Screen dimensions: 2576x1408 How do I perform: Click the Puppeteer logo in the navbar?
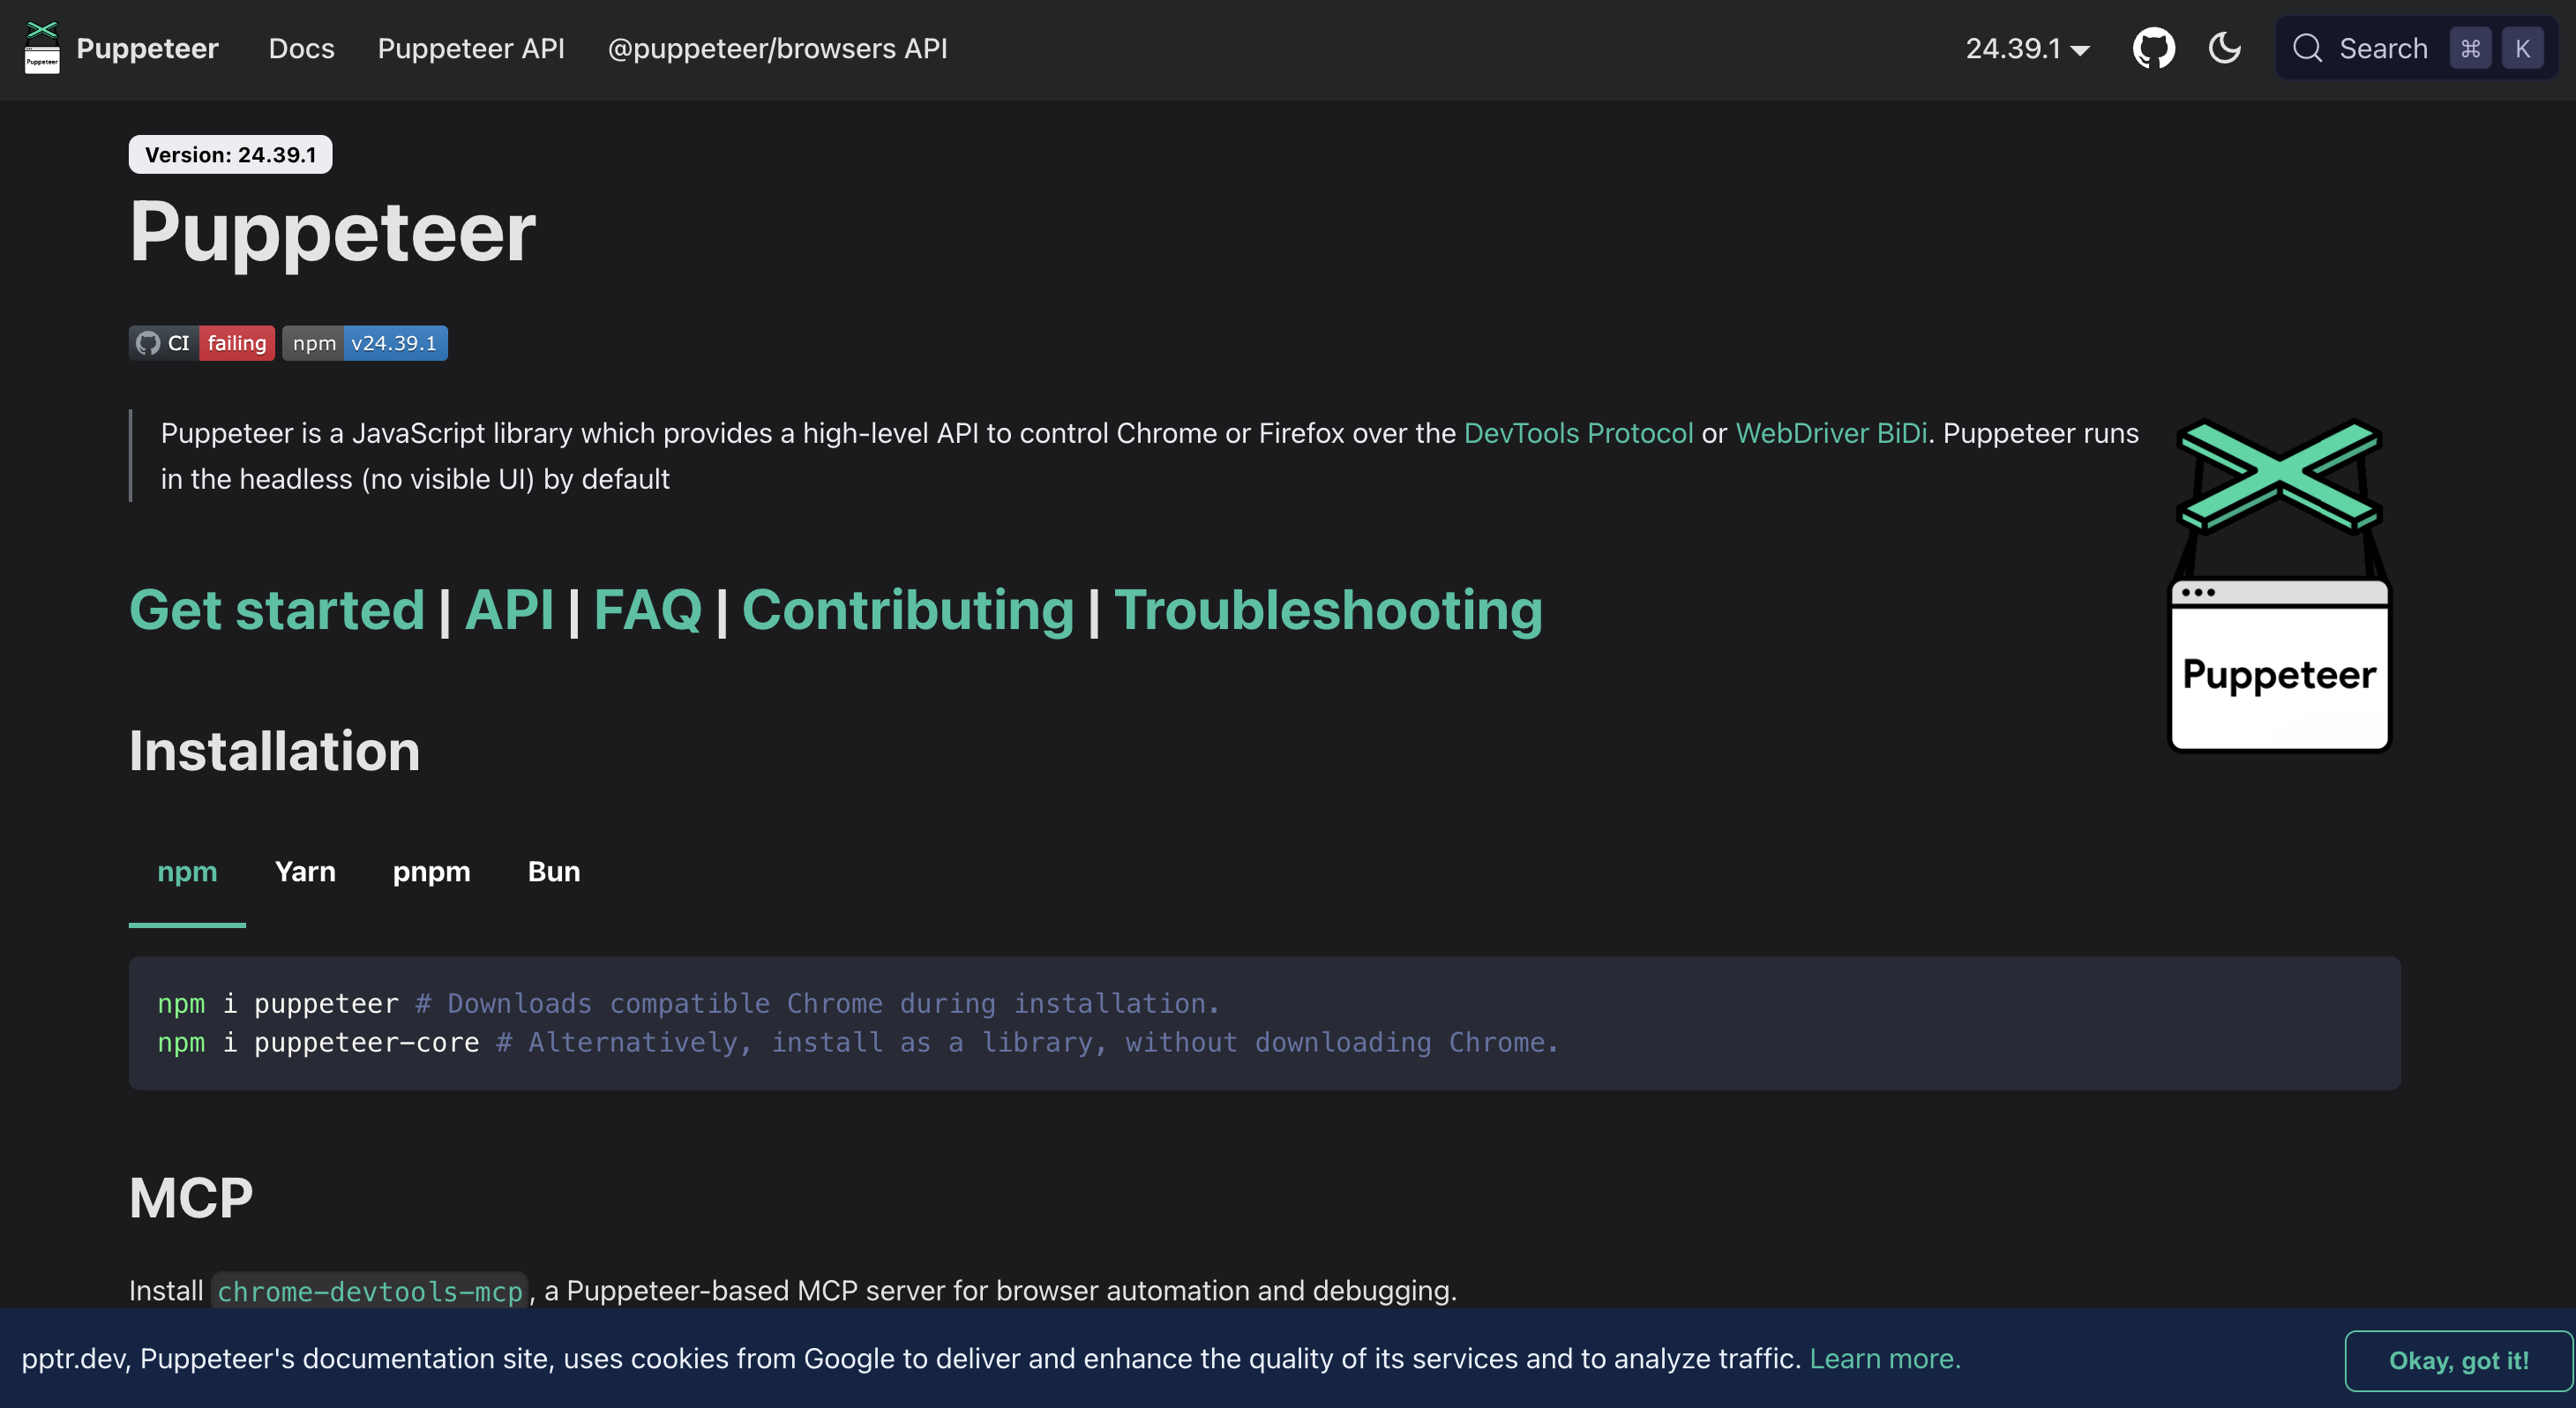pyautogui.click(x=41, y=47)
